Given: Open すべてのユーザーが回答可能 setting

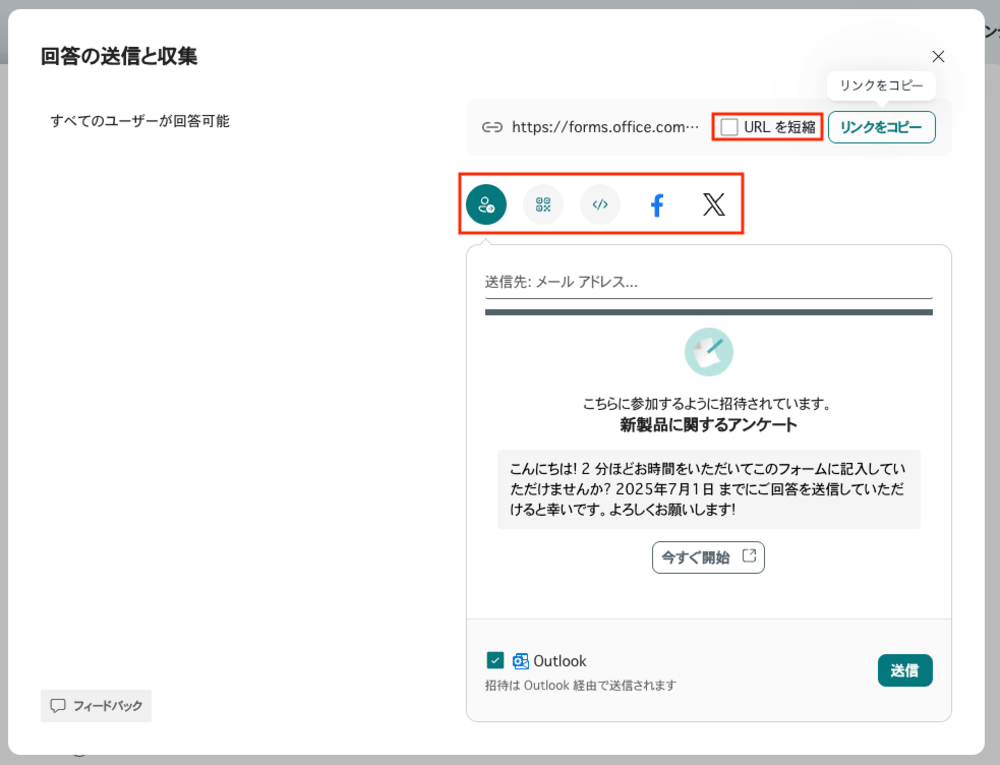Looking at the screenshot, I should point(140,121).
